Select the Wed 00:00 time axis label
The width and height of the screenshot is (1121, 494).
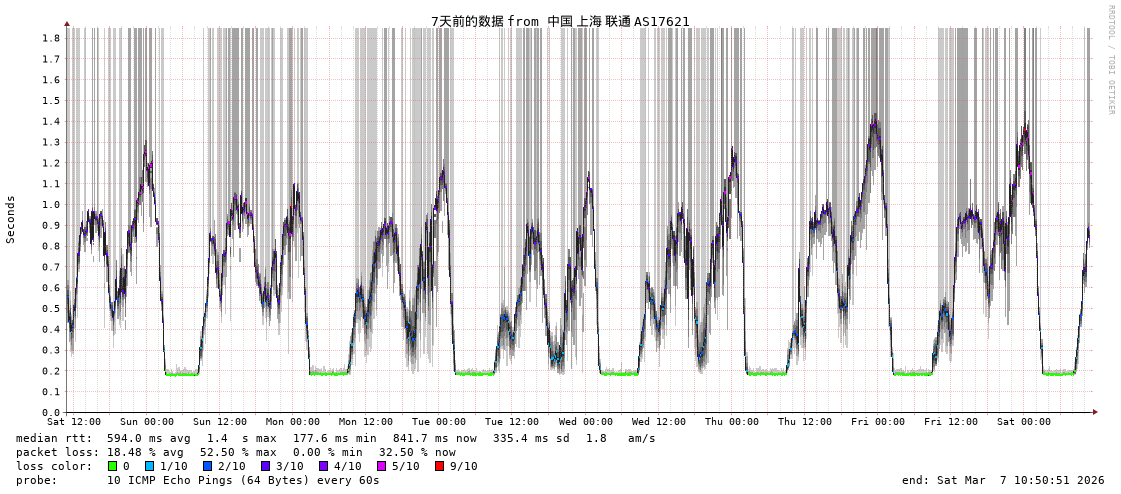[x=586, y=422]
